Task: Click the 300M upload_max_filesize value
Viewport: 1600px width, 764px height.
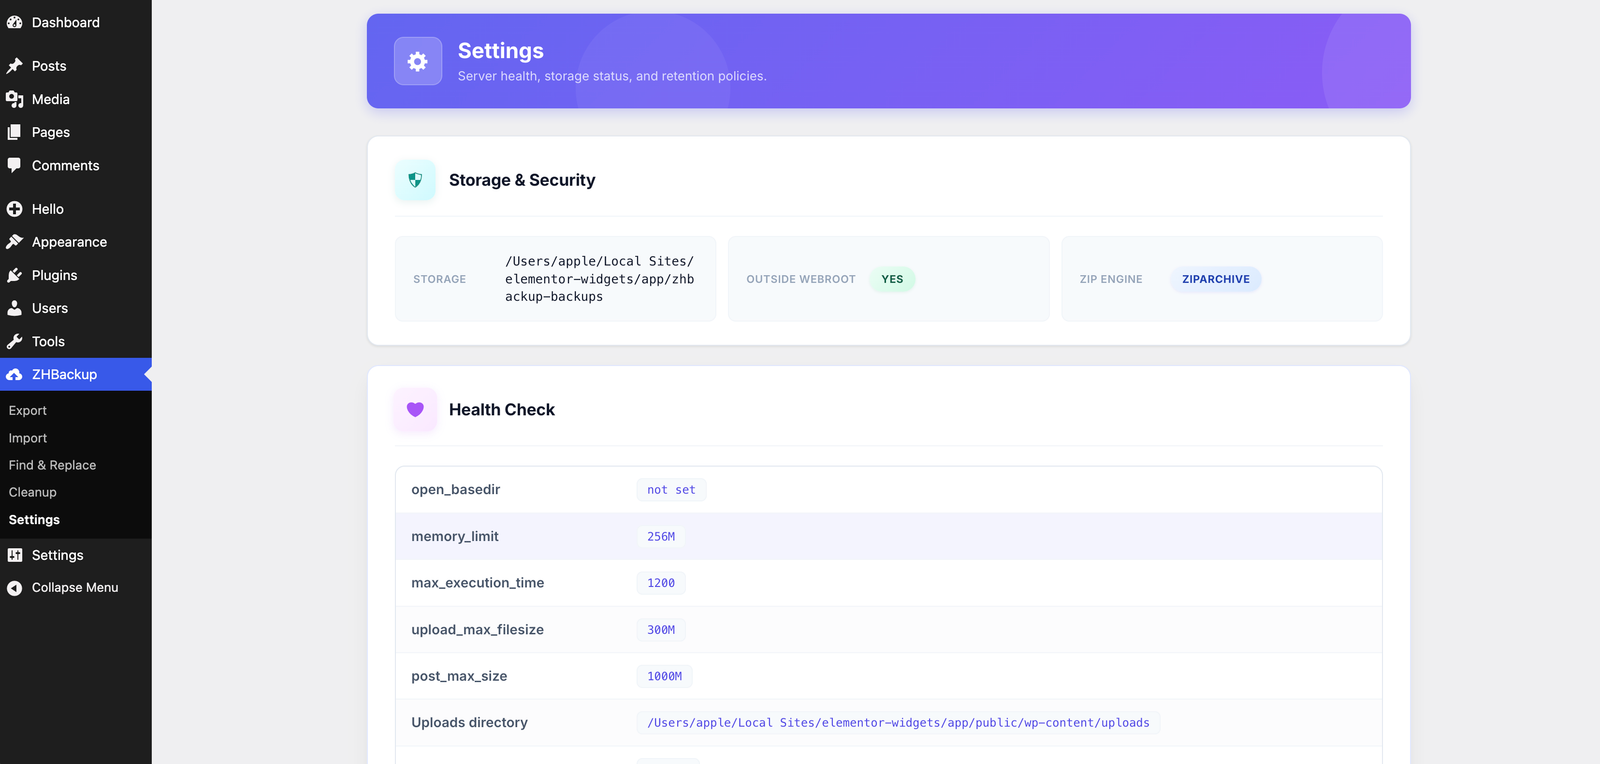Action: click(x=661, y=630)
